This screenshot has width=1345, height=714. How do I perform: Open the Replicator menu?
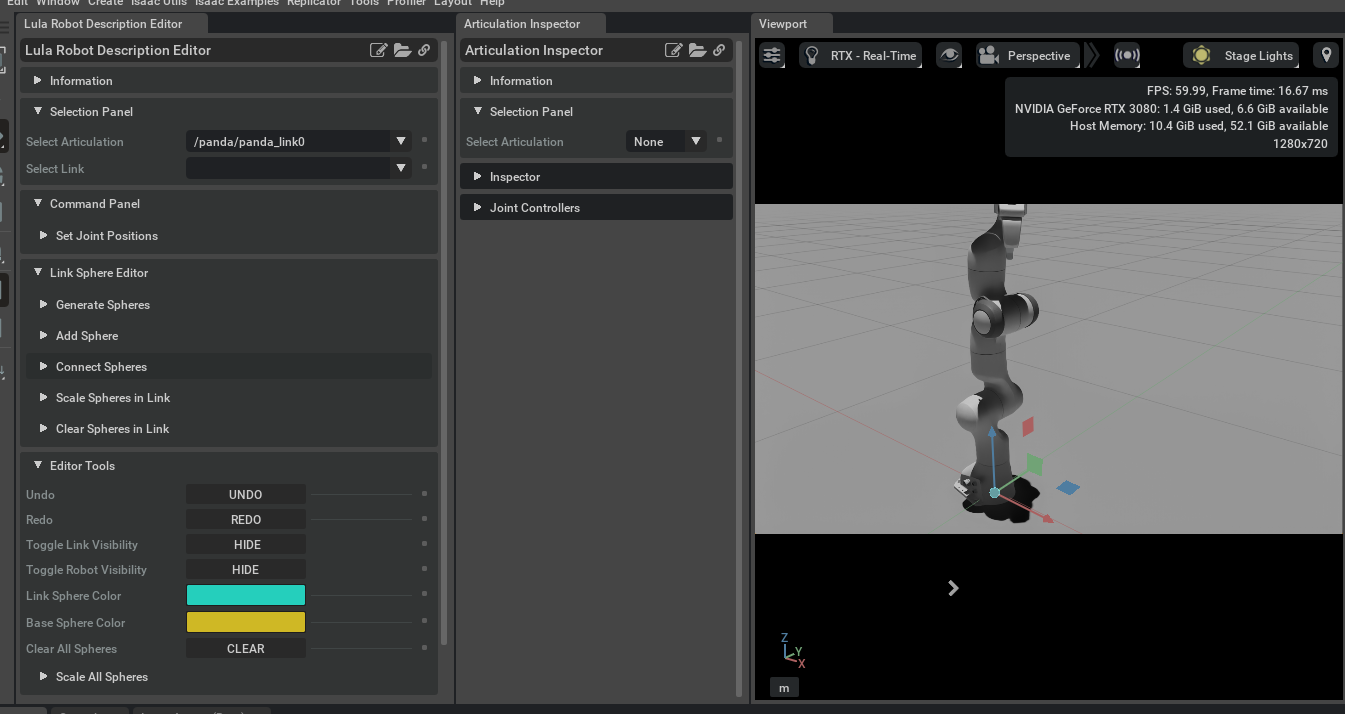tap(312, 3)
